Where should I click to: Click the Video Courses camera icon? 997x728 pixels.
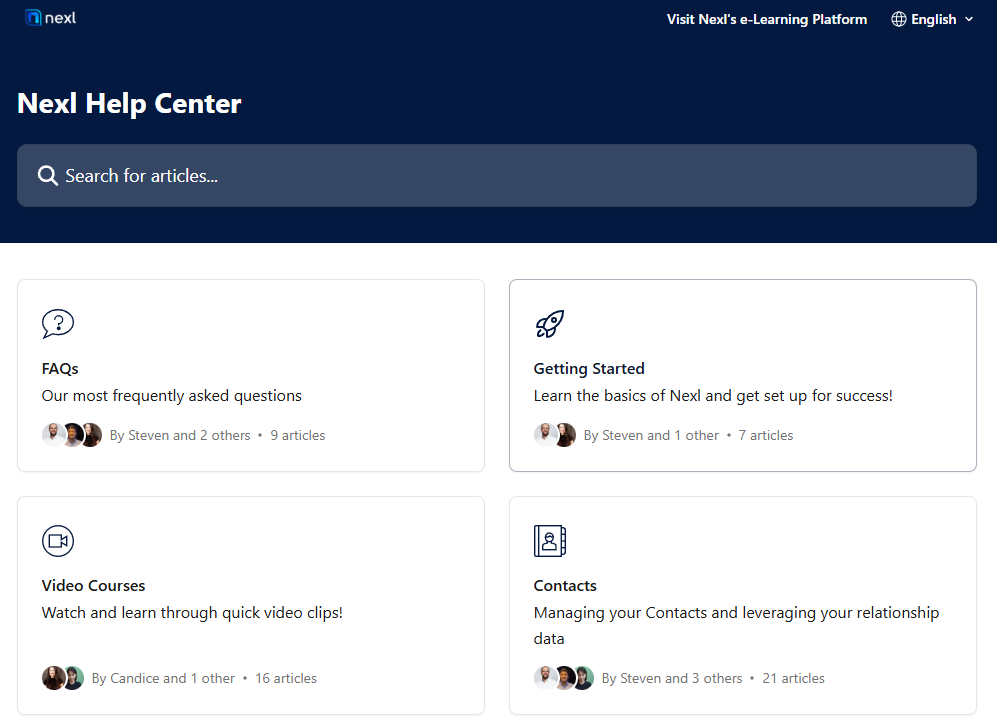[58, 541]
